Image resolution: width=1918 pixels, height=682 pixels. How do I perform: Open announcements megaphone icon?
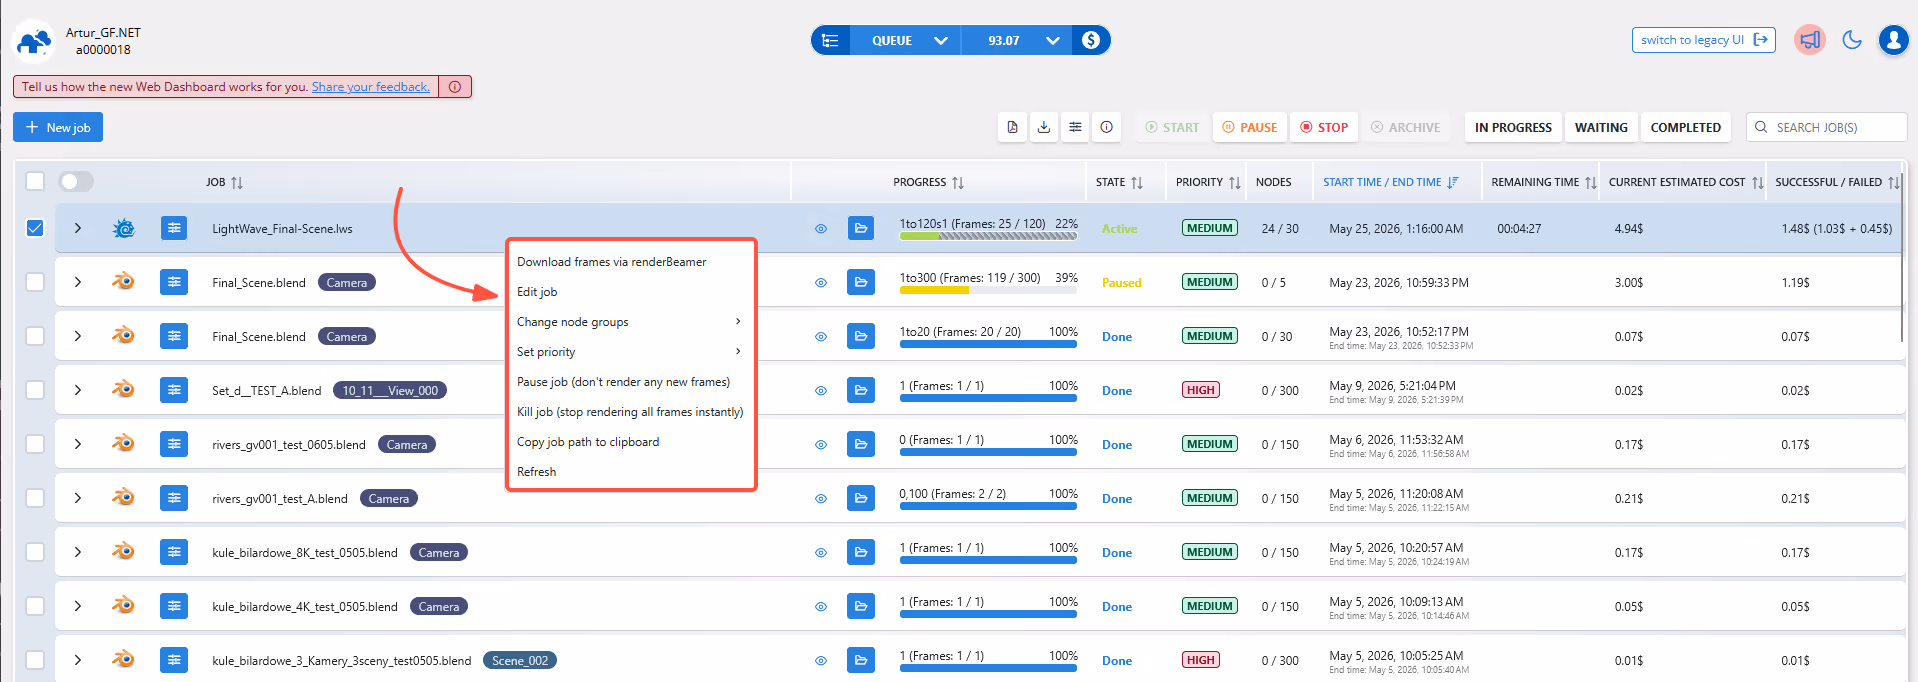(1809, 40)
